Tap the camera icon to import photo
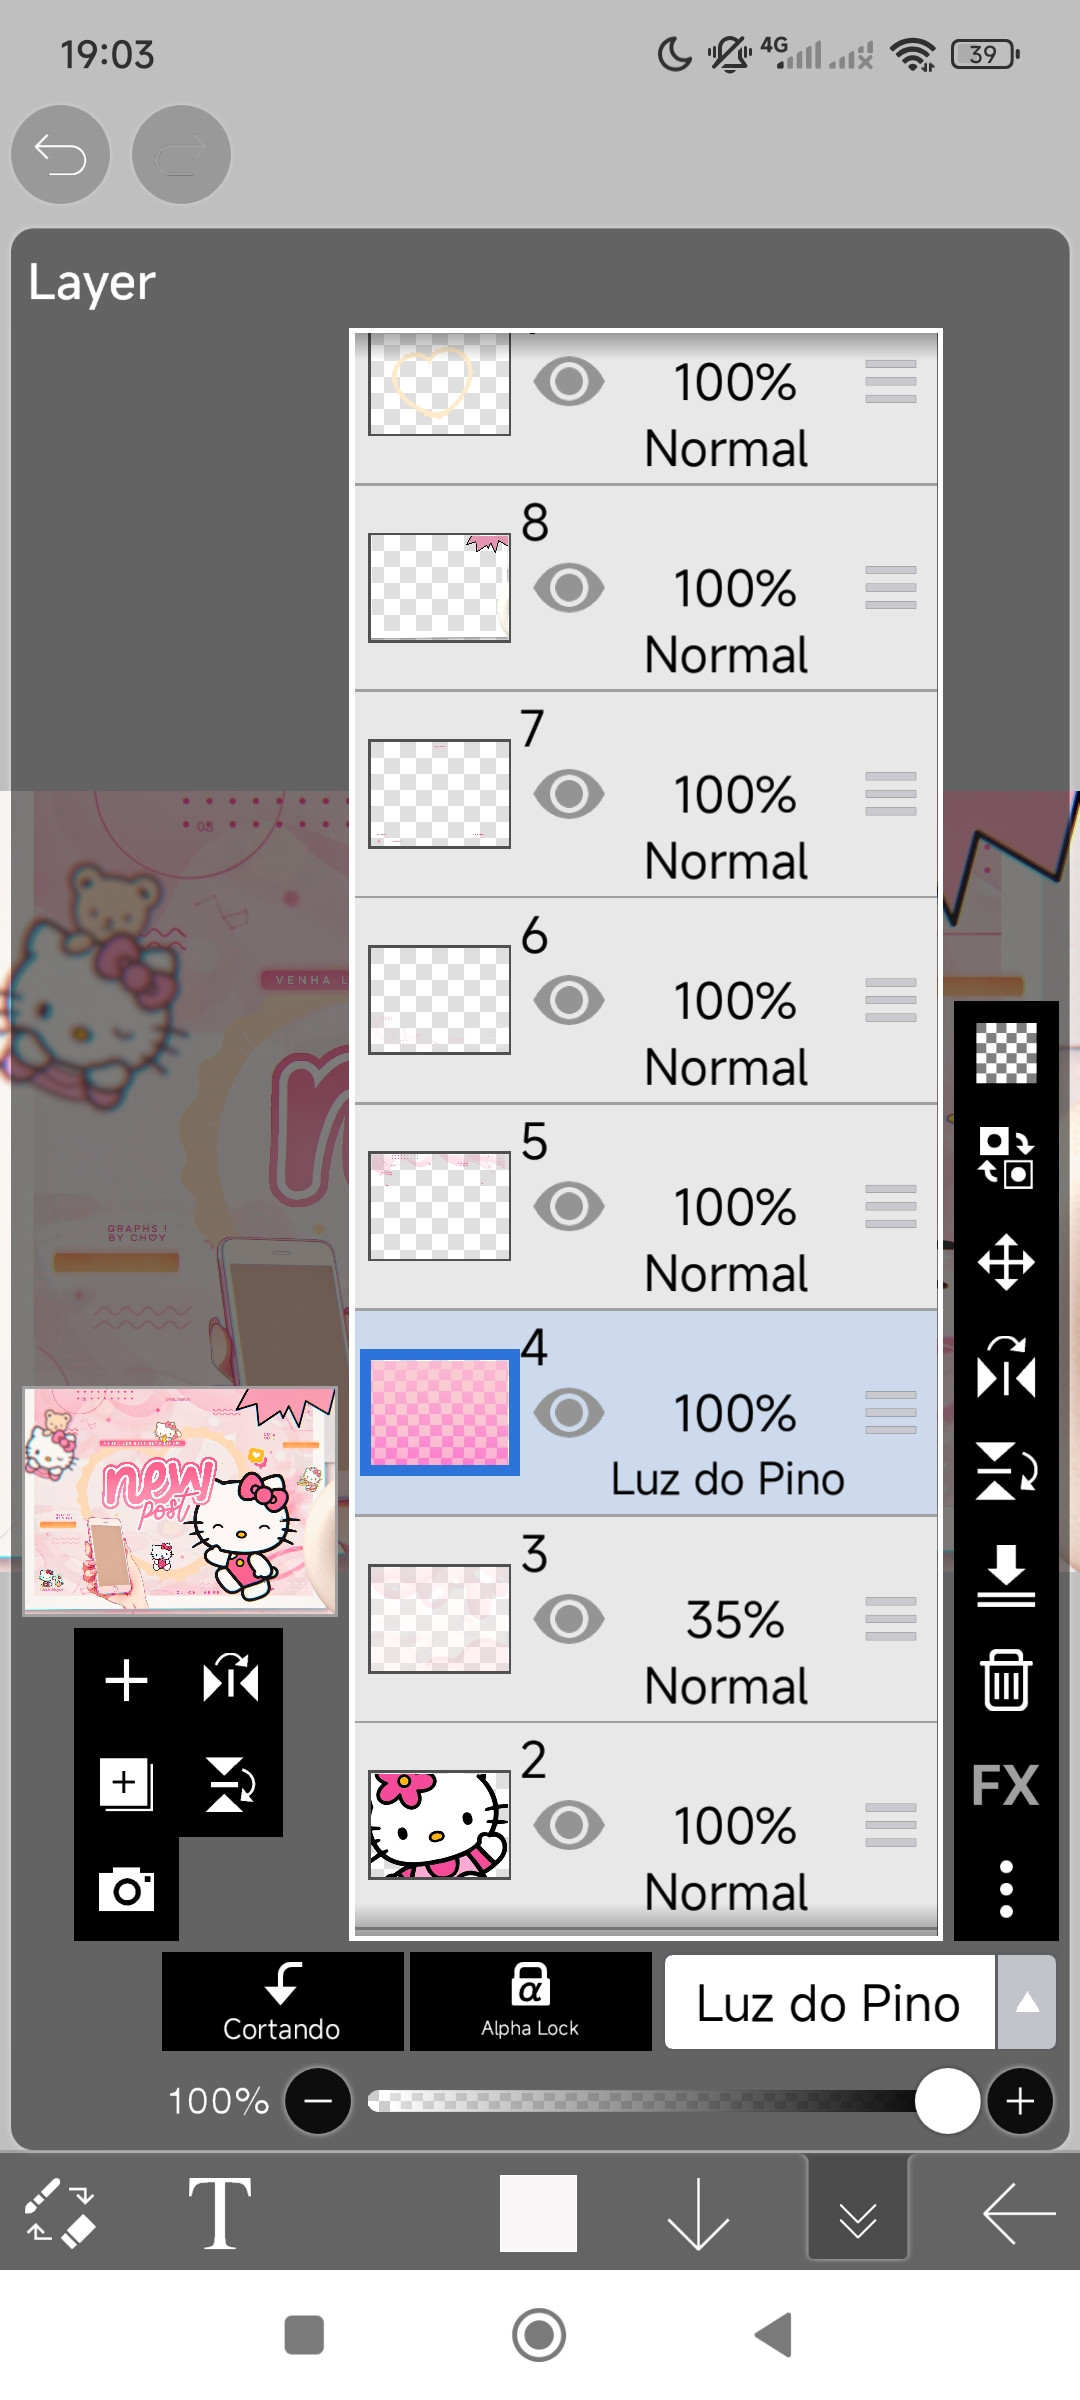 coord(126,1889)
